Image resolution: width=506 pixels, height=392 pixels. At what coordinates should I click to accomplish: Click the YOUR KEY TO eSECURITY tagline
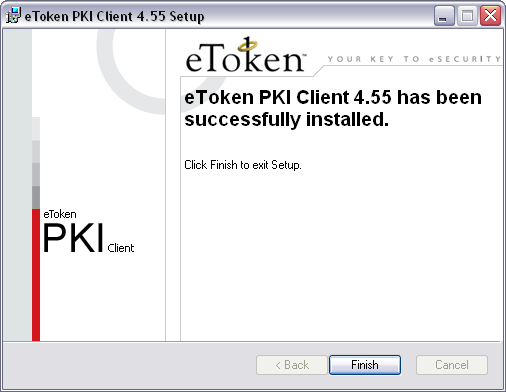click(414, 59)
